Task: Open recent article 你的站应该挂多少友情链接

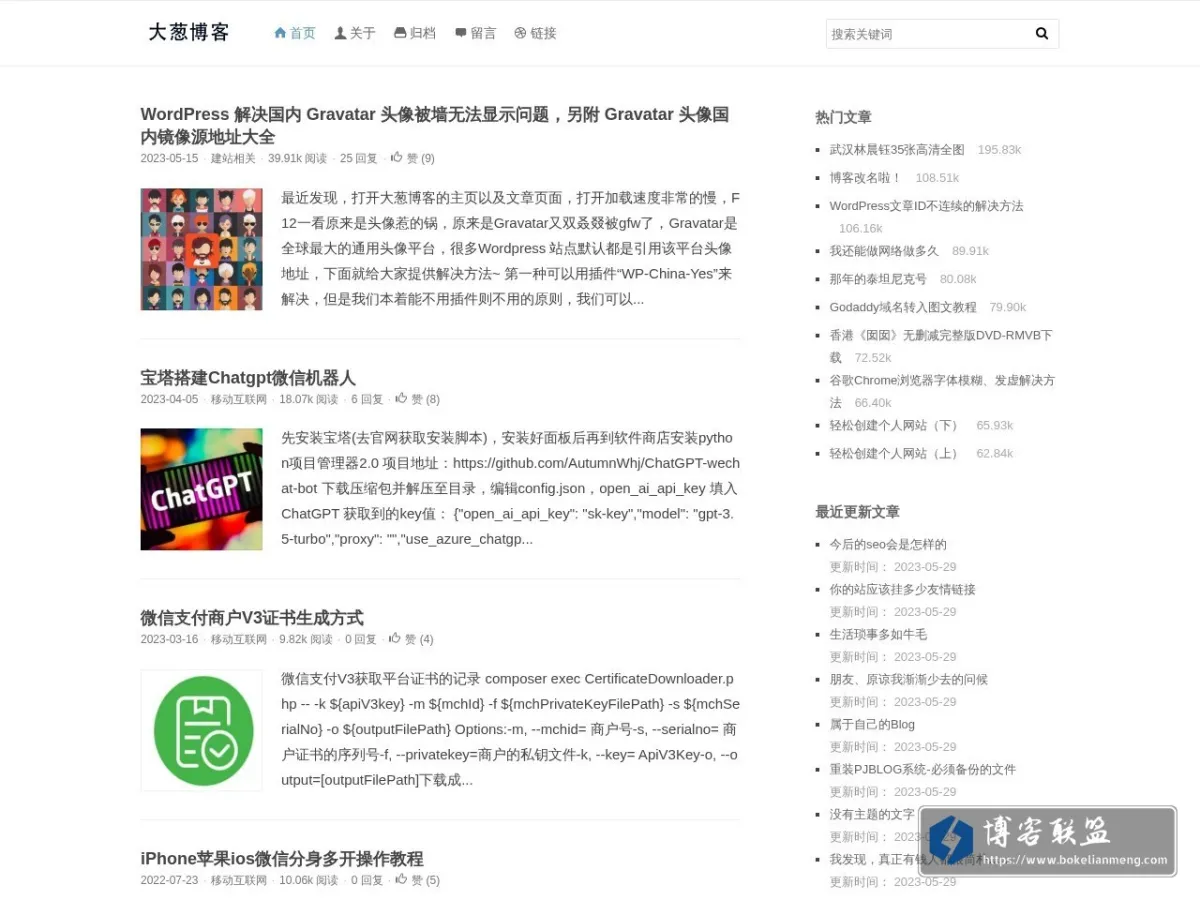Action: pyautogui.click(x=902, y=589)
